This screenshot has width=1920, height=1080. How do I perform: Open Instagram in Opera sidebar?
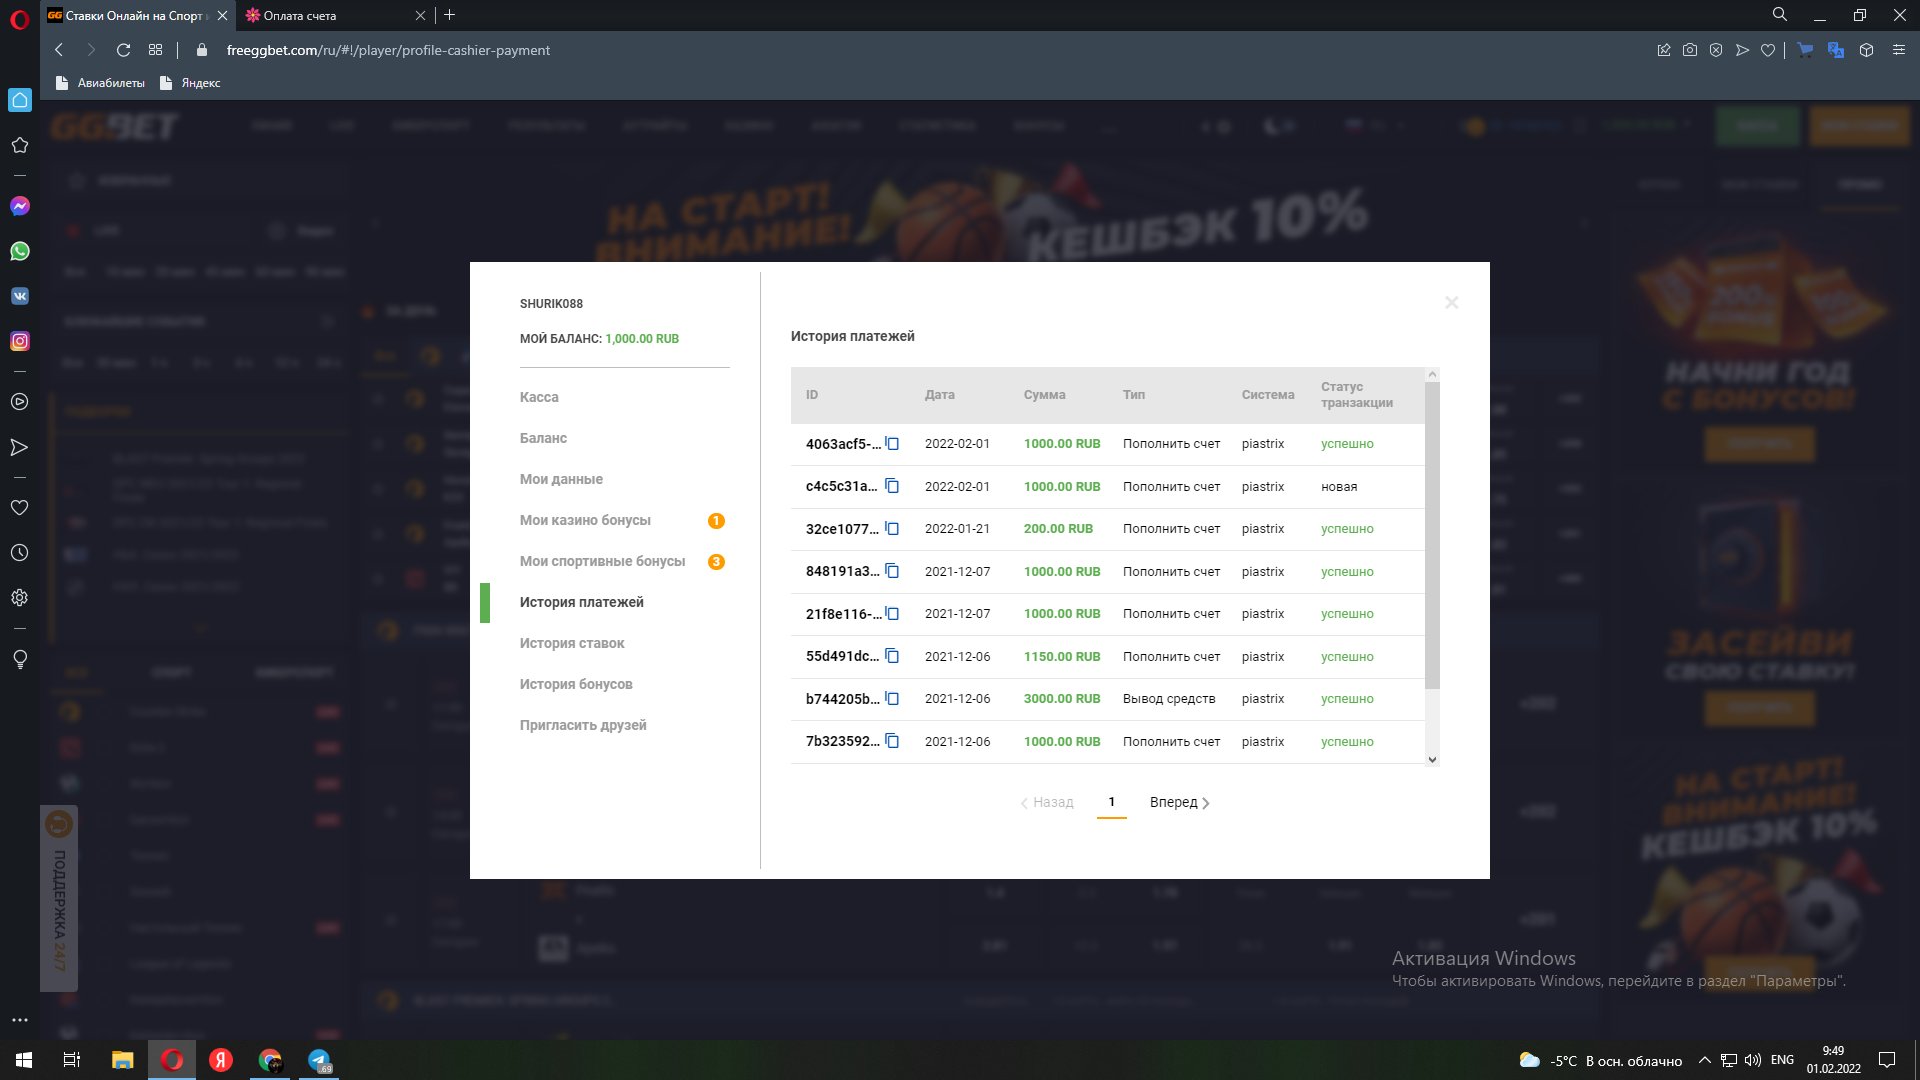coord(19,341)
